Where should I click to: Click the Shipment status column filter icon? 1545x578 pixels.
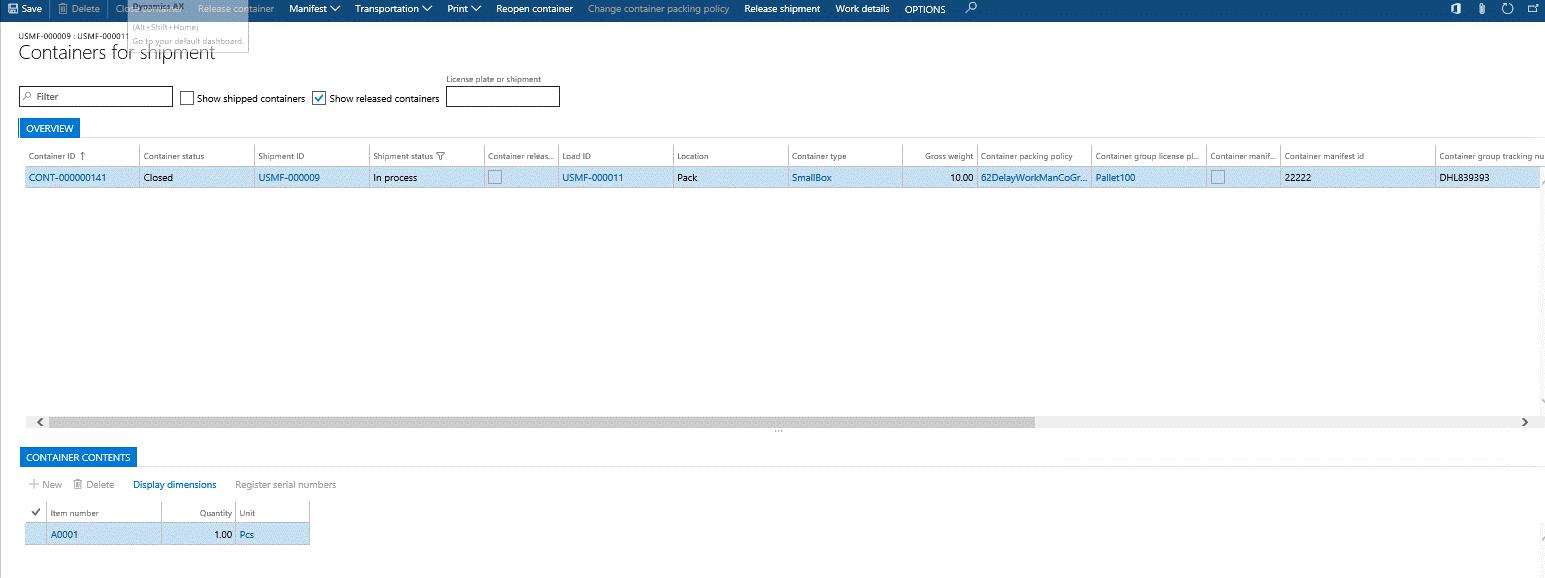(x=440, y=156)
